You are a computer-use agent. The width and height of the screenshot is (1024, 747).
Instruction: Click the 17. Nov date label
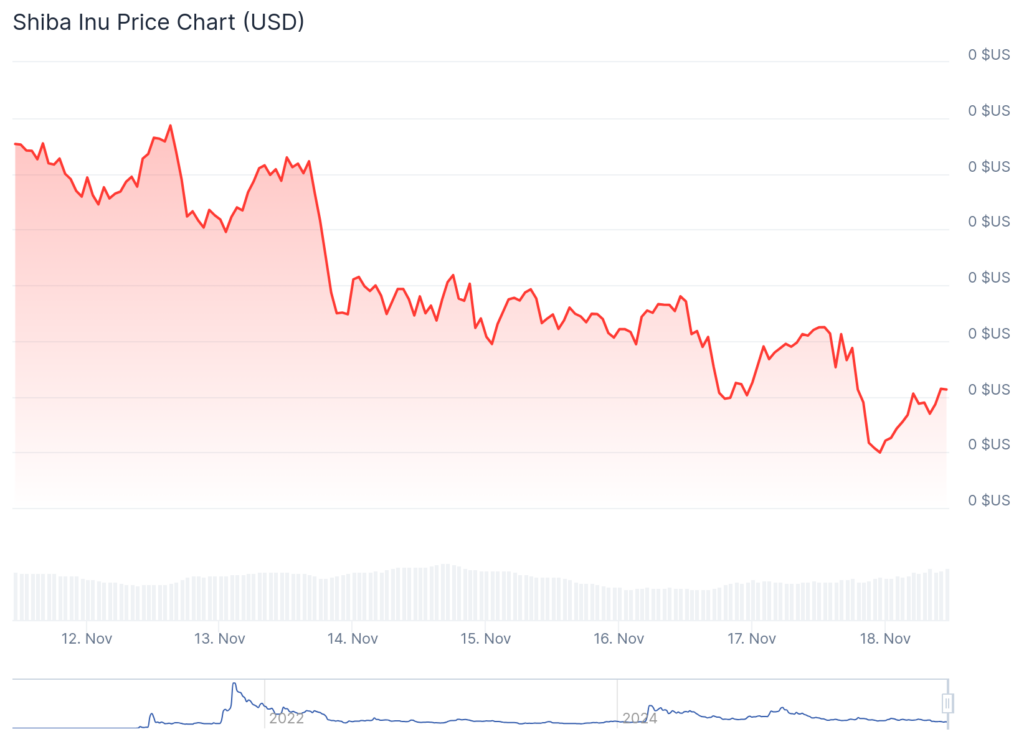[751, 638]
